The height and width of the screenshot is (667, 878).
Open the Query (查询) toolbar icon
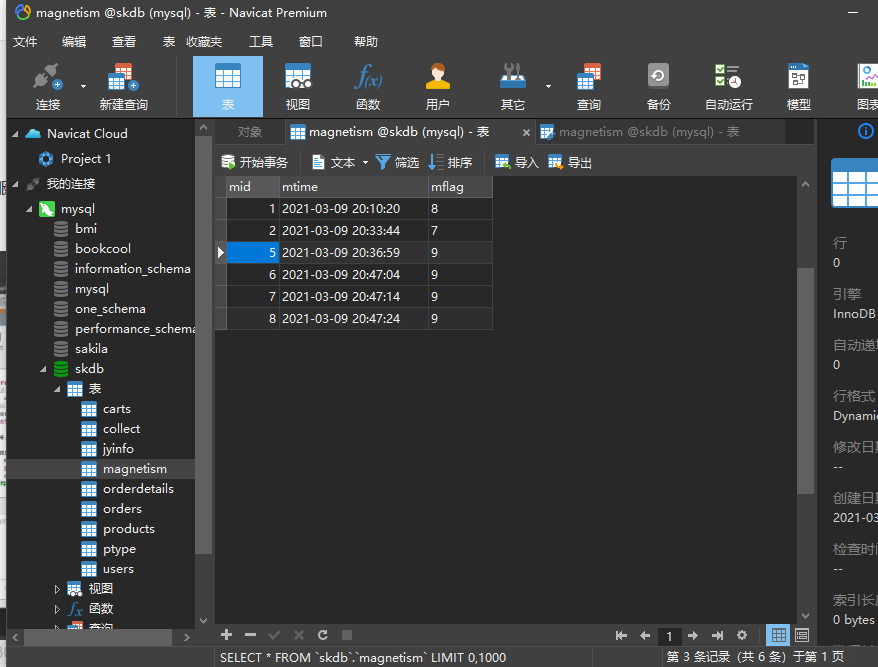click(589, 87)
